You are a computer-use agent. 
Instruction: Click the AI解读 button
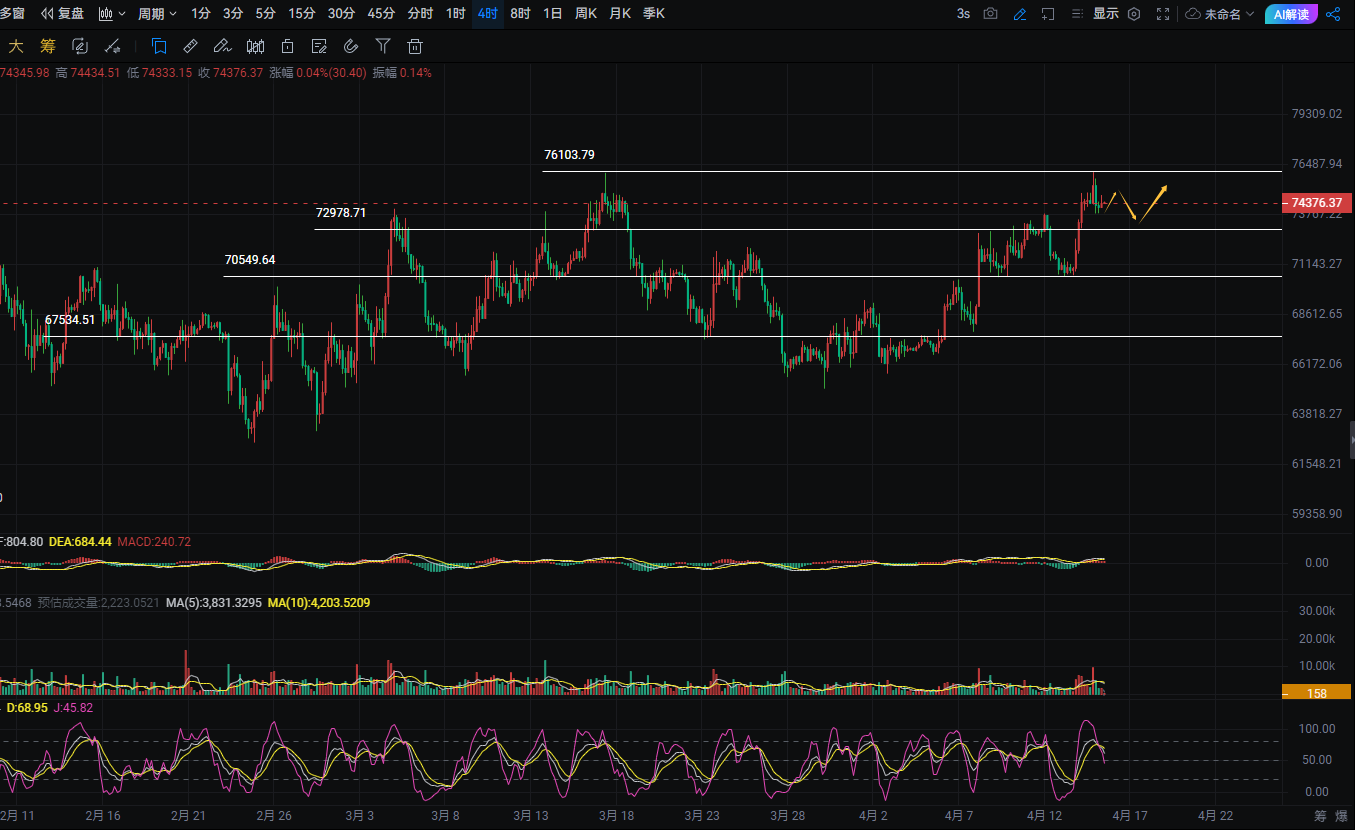click(1291, 14)
